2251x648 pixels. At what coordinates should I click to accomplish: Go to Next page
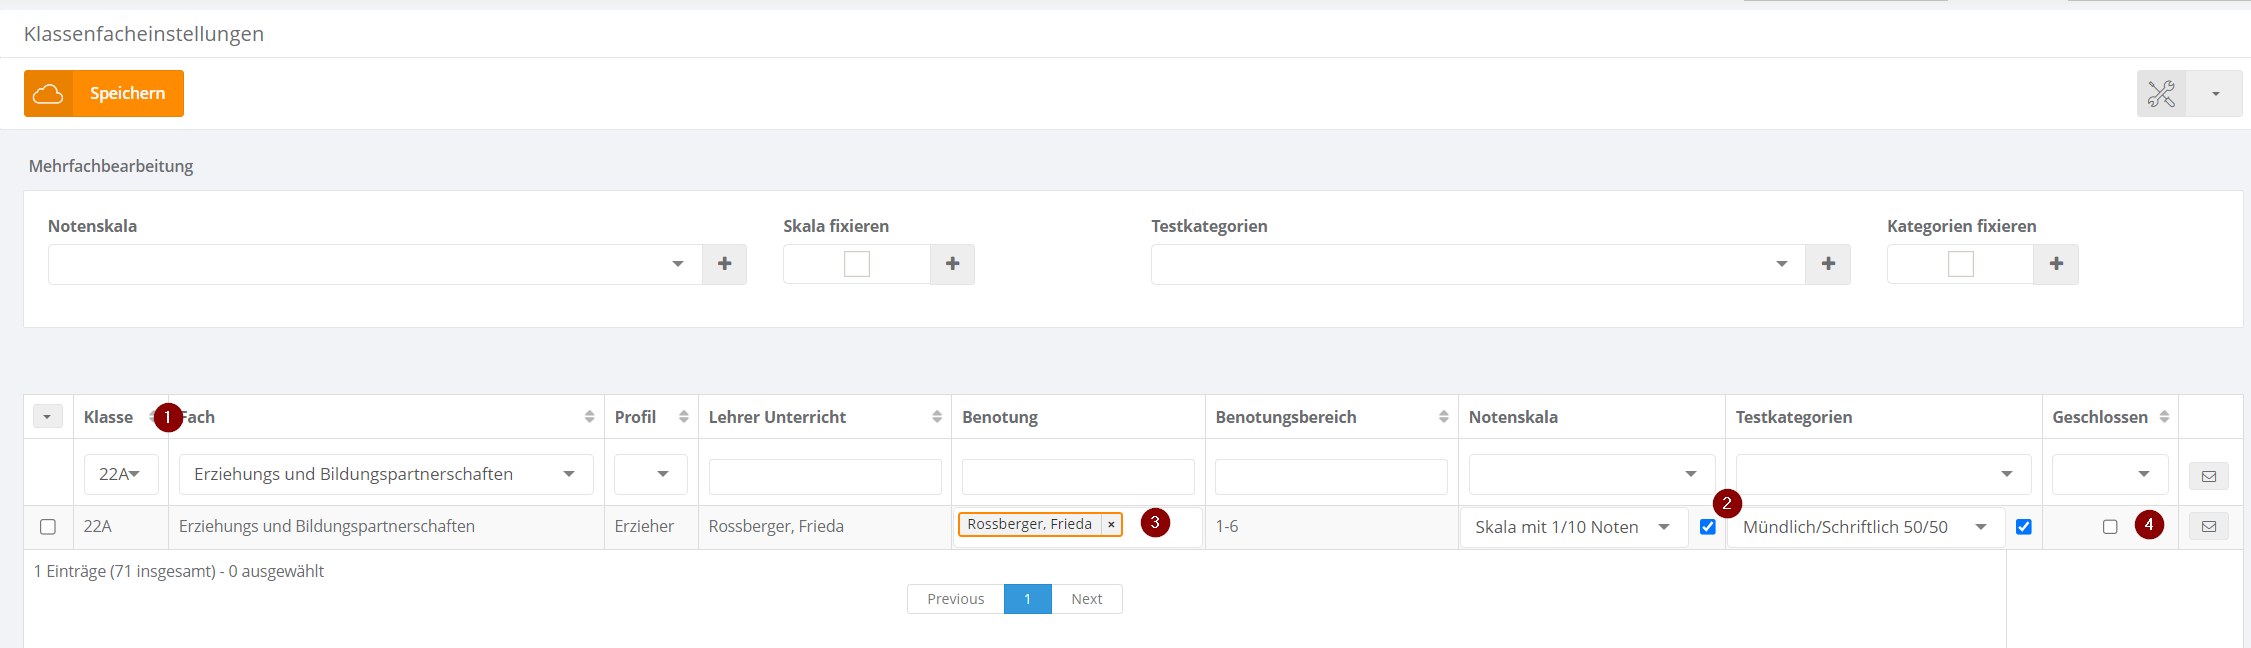point(1087,599)
